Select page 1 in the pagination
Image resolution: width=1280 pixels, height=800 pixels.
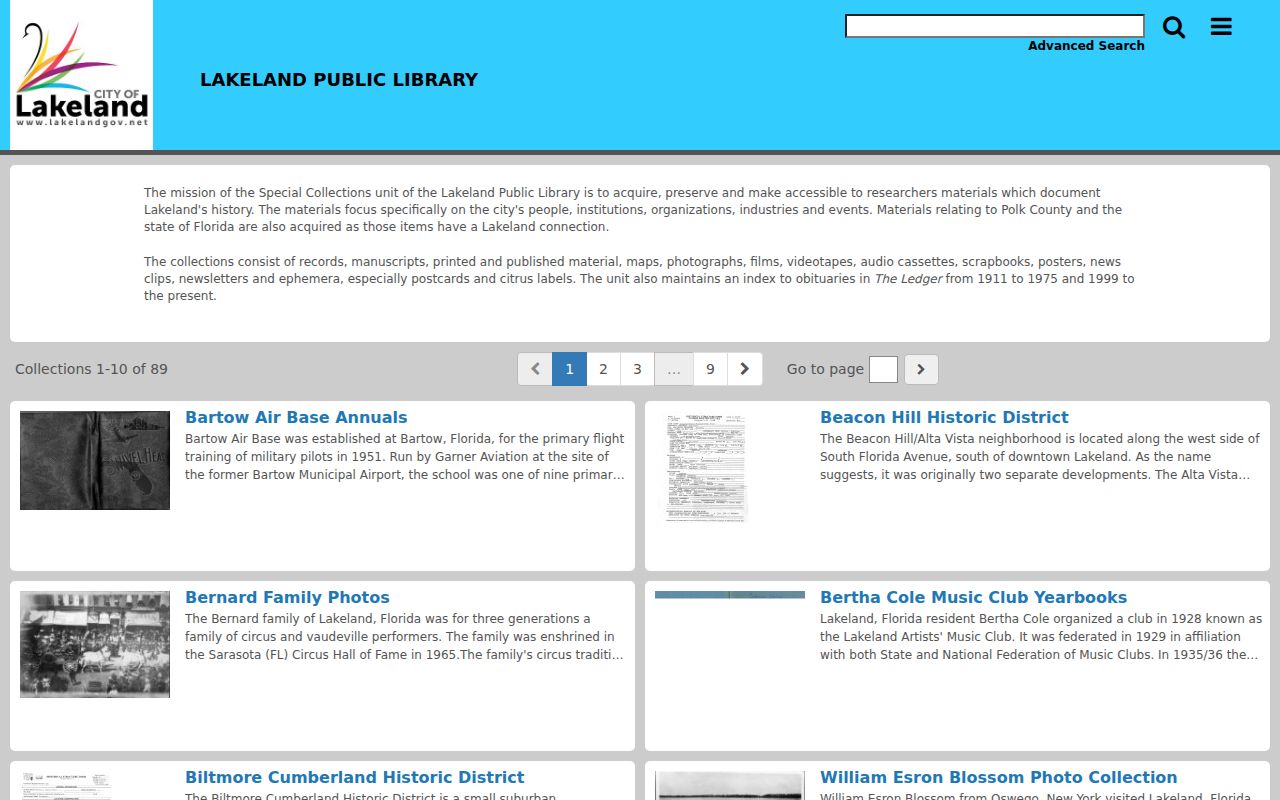[569, 369]
